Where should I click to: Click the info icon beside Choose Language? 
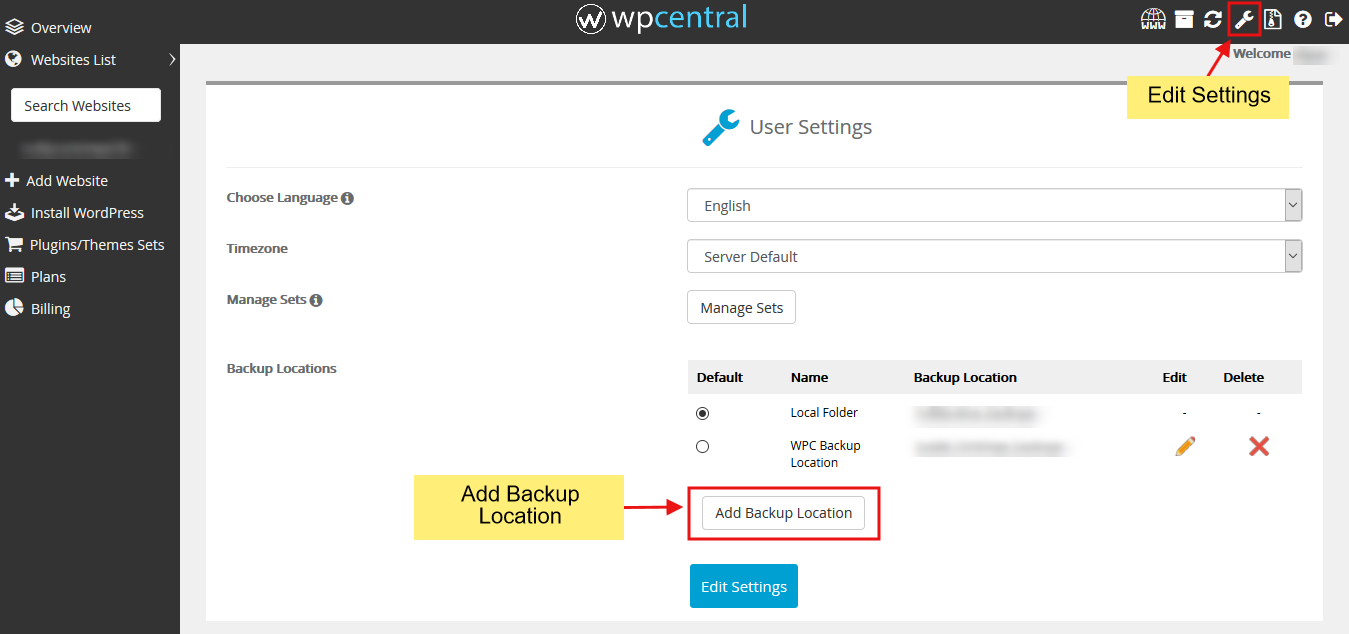[347, 198]
